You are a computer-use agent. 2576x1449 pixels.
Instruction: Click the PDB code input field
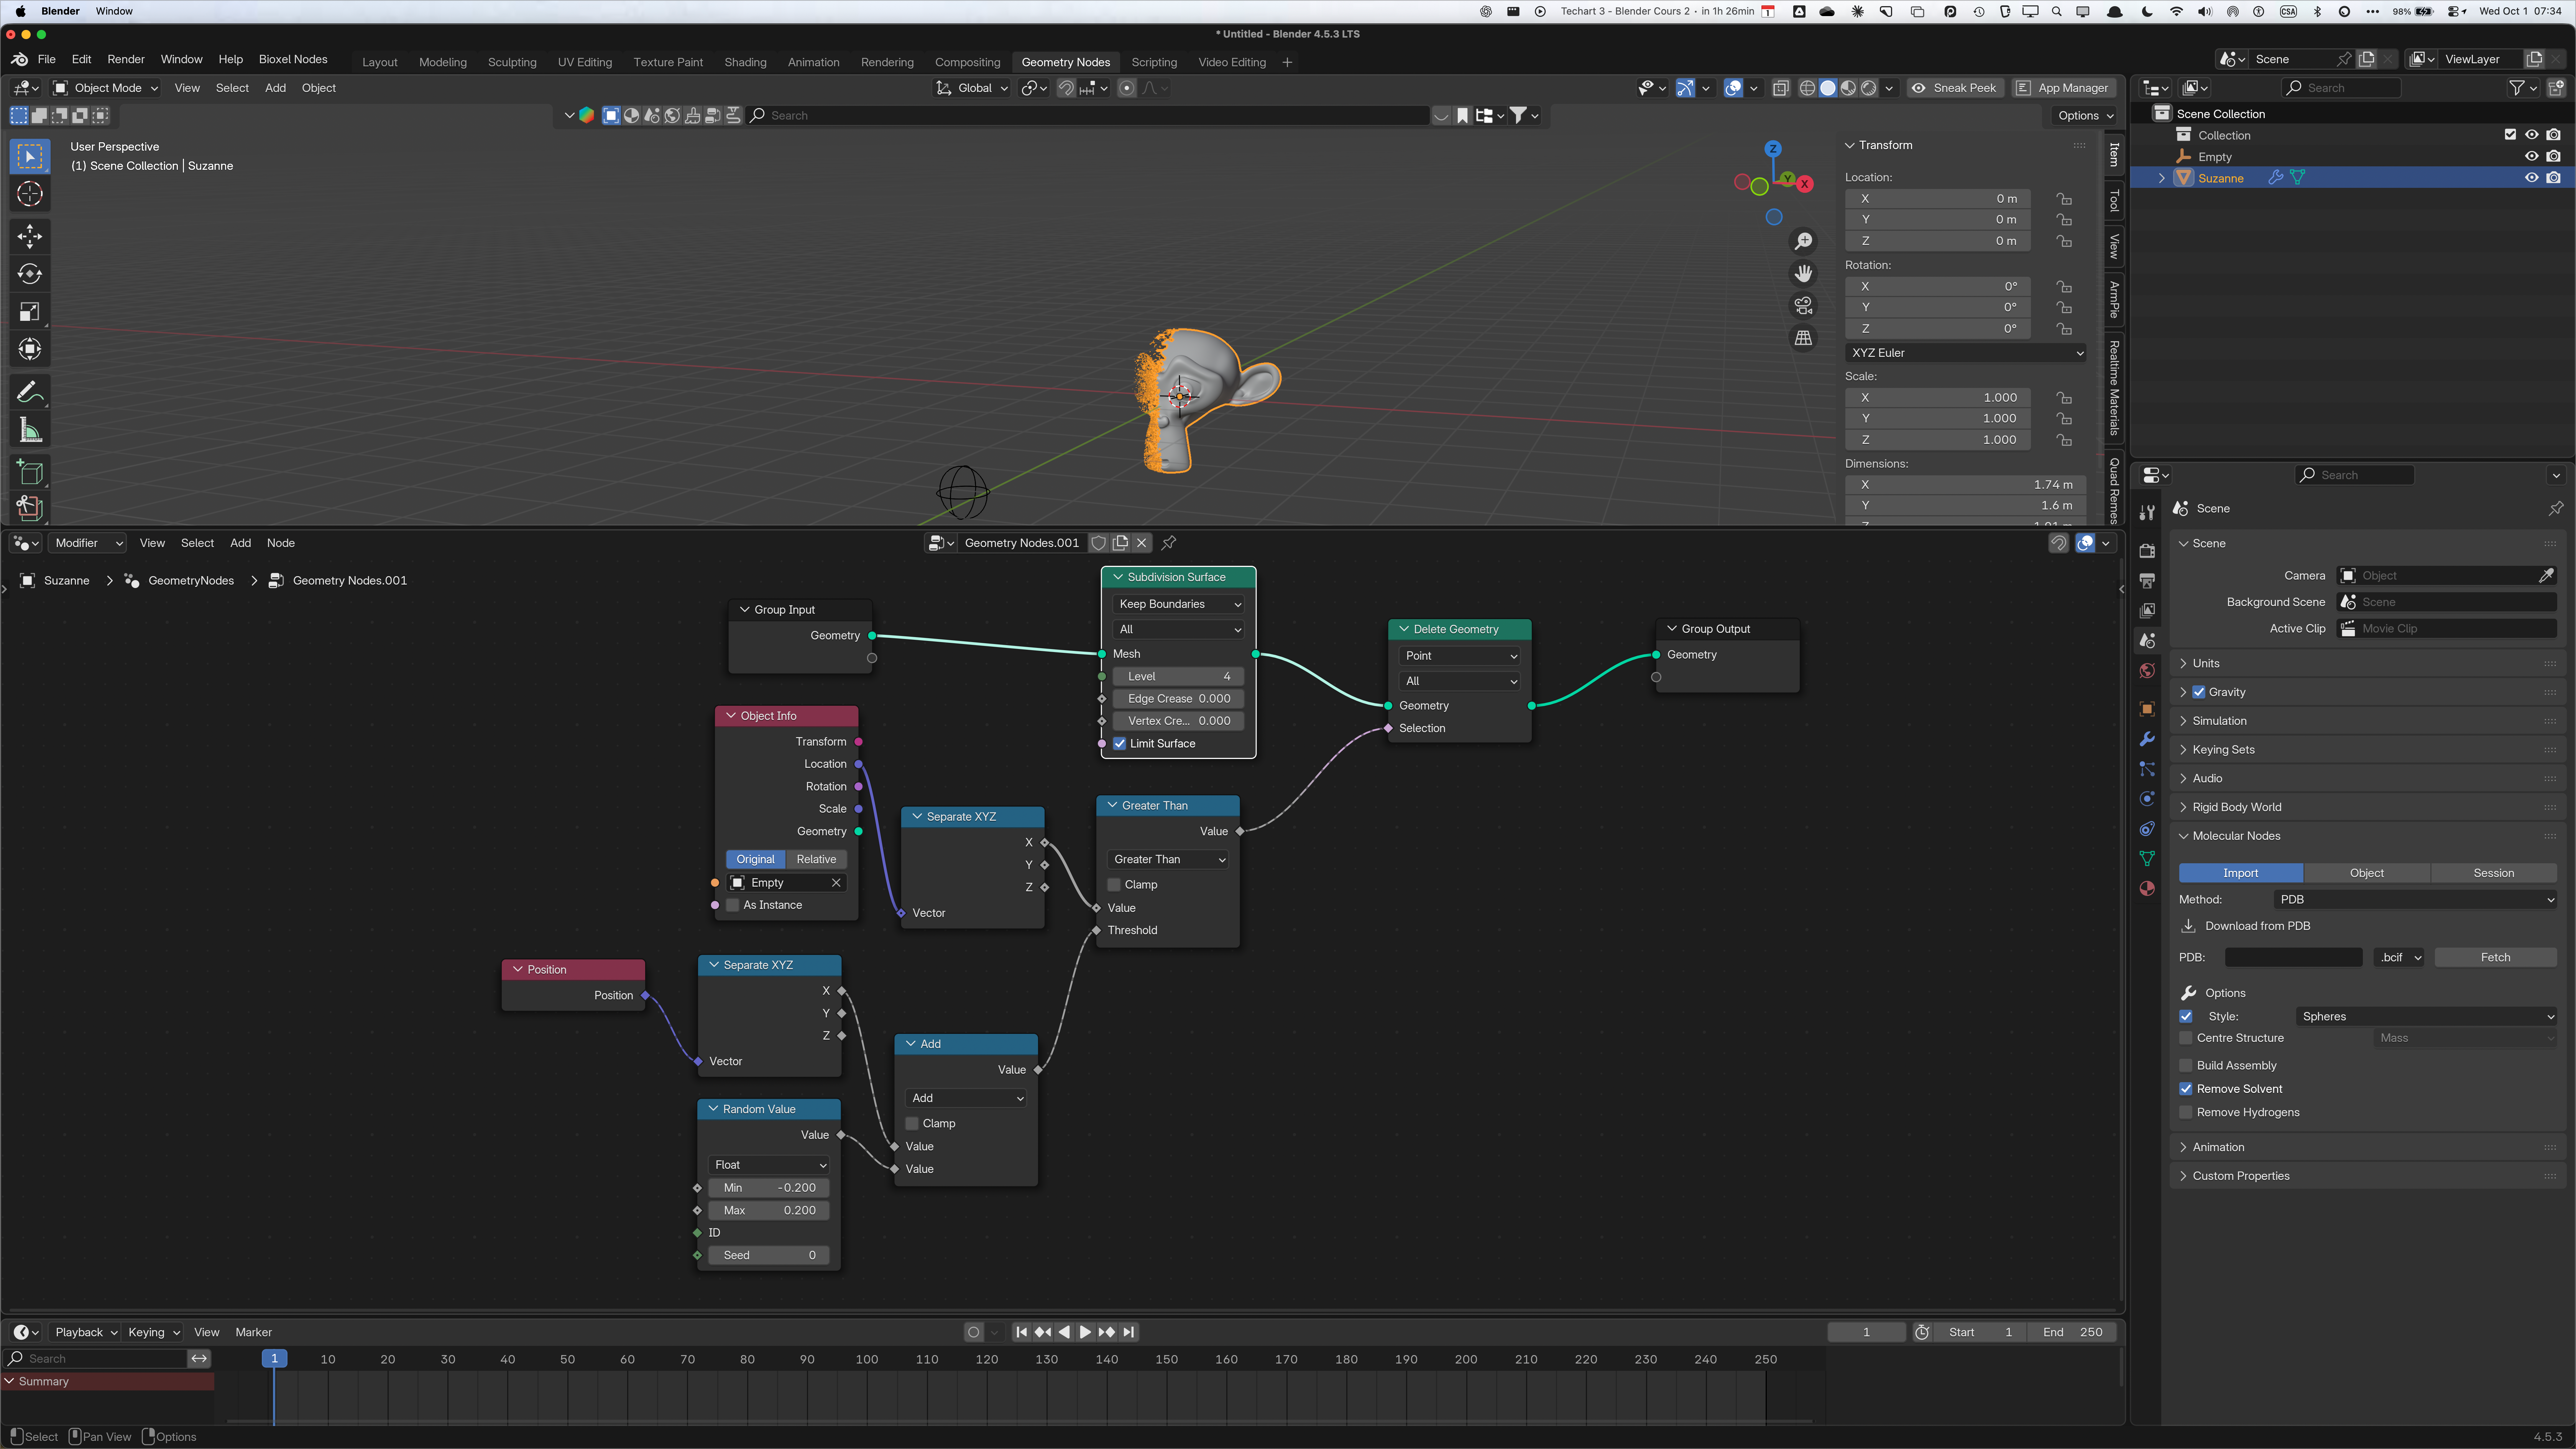(2293, 958)
